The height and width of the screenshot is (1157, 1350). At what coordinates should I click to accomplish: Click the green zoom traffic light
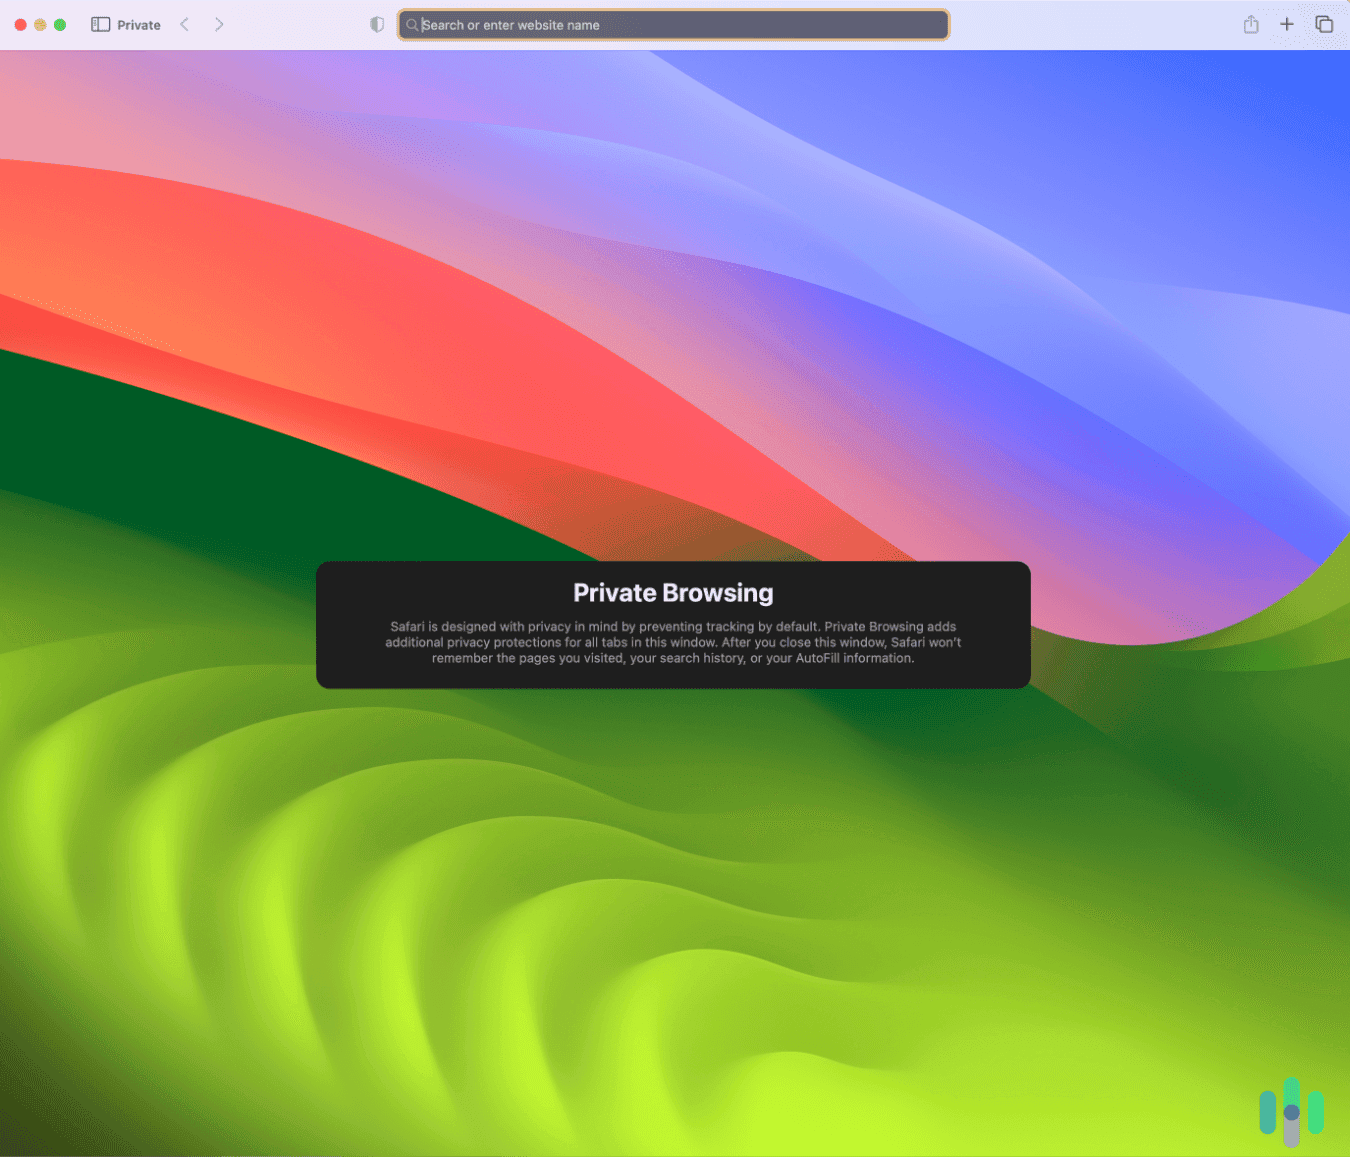pyautogui.click(x=60, y=24)
